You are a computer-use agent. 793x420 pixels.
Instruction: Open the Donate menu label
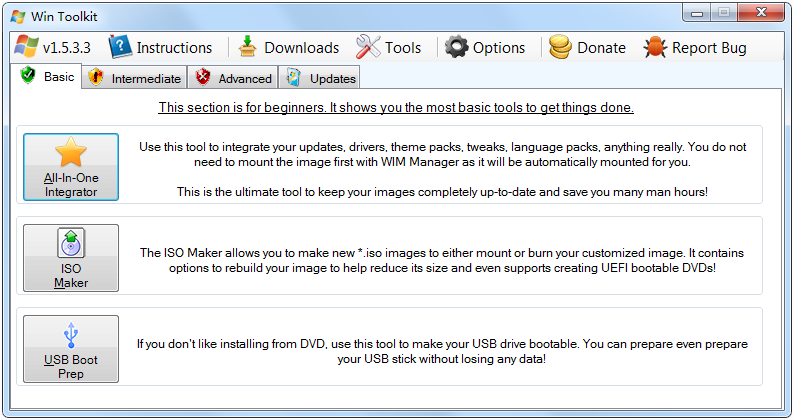point(601,48)
